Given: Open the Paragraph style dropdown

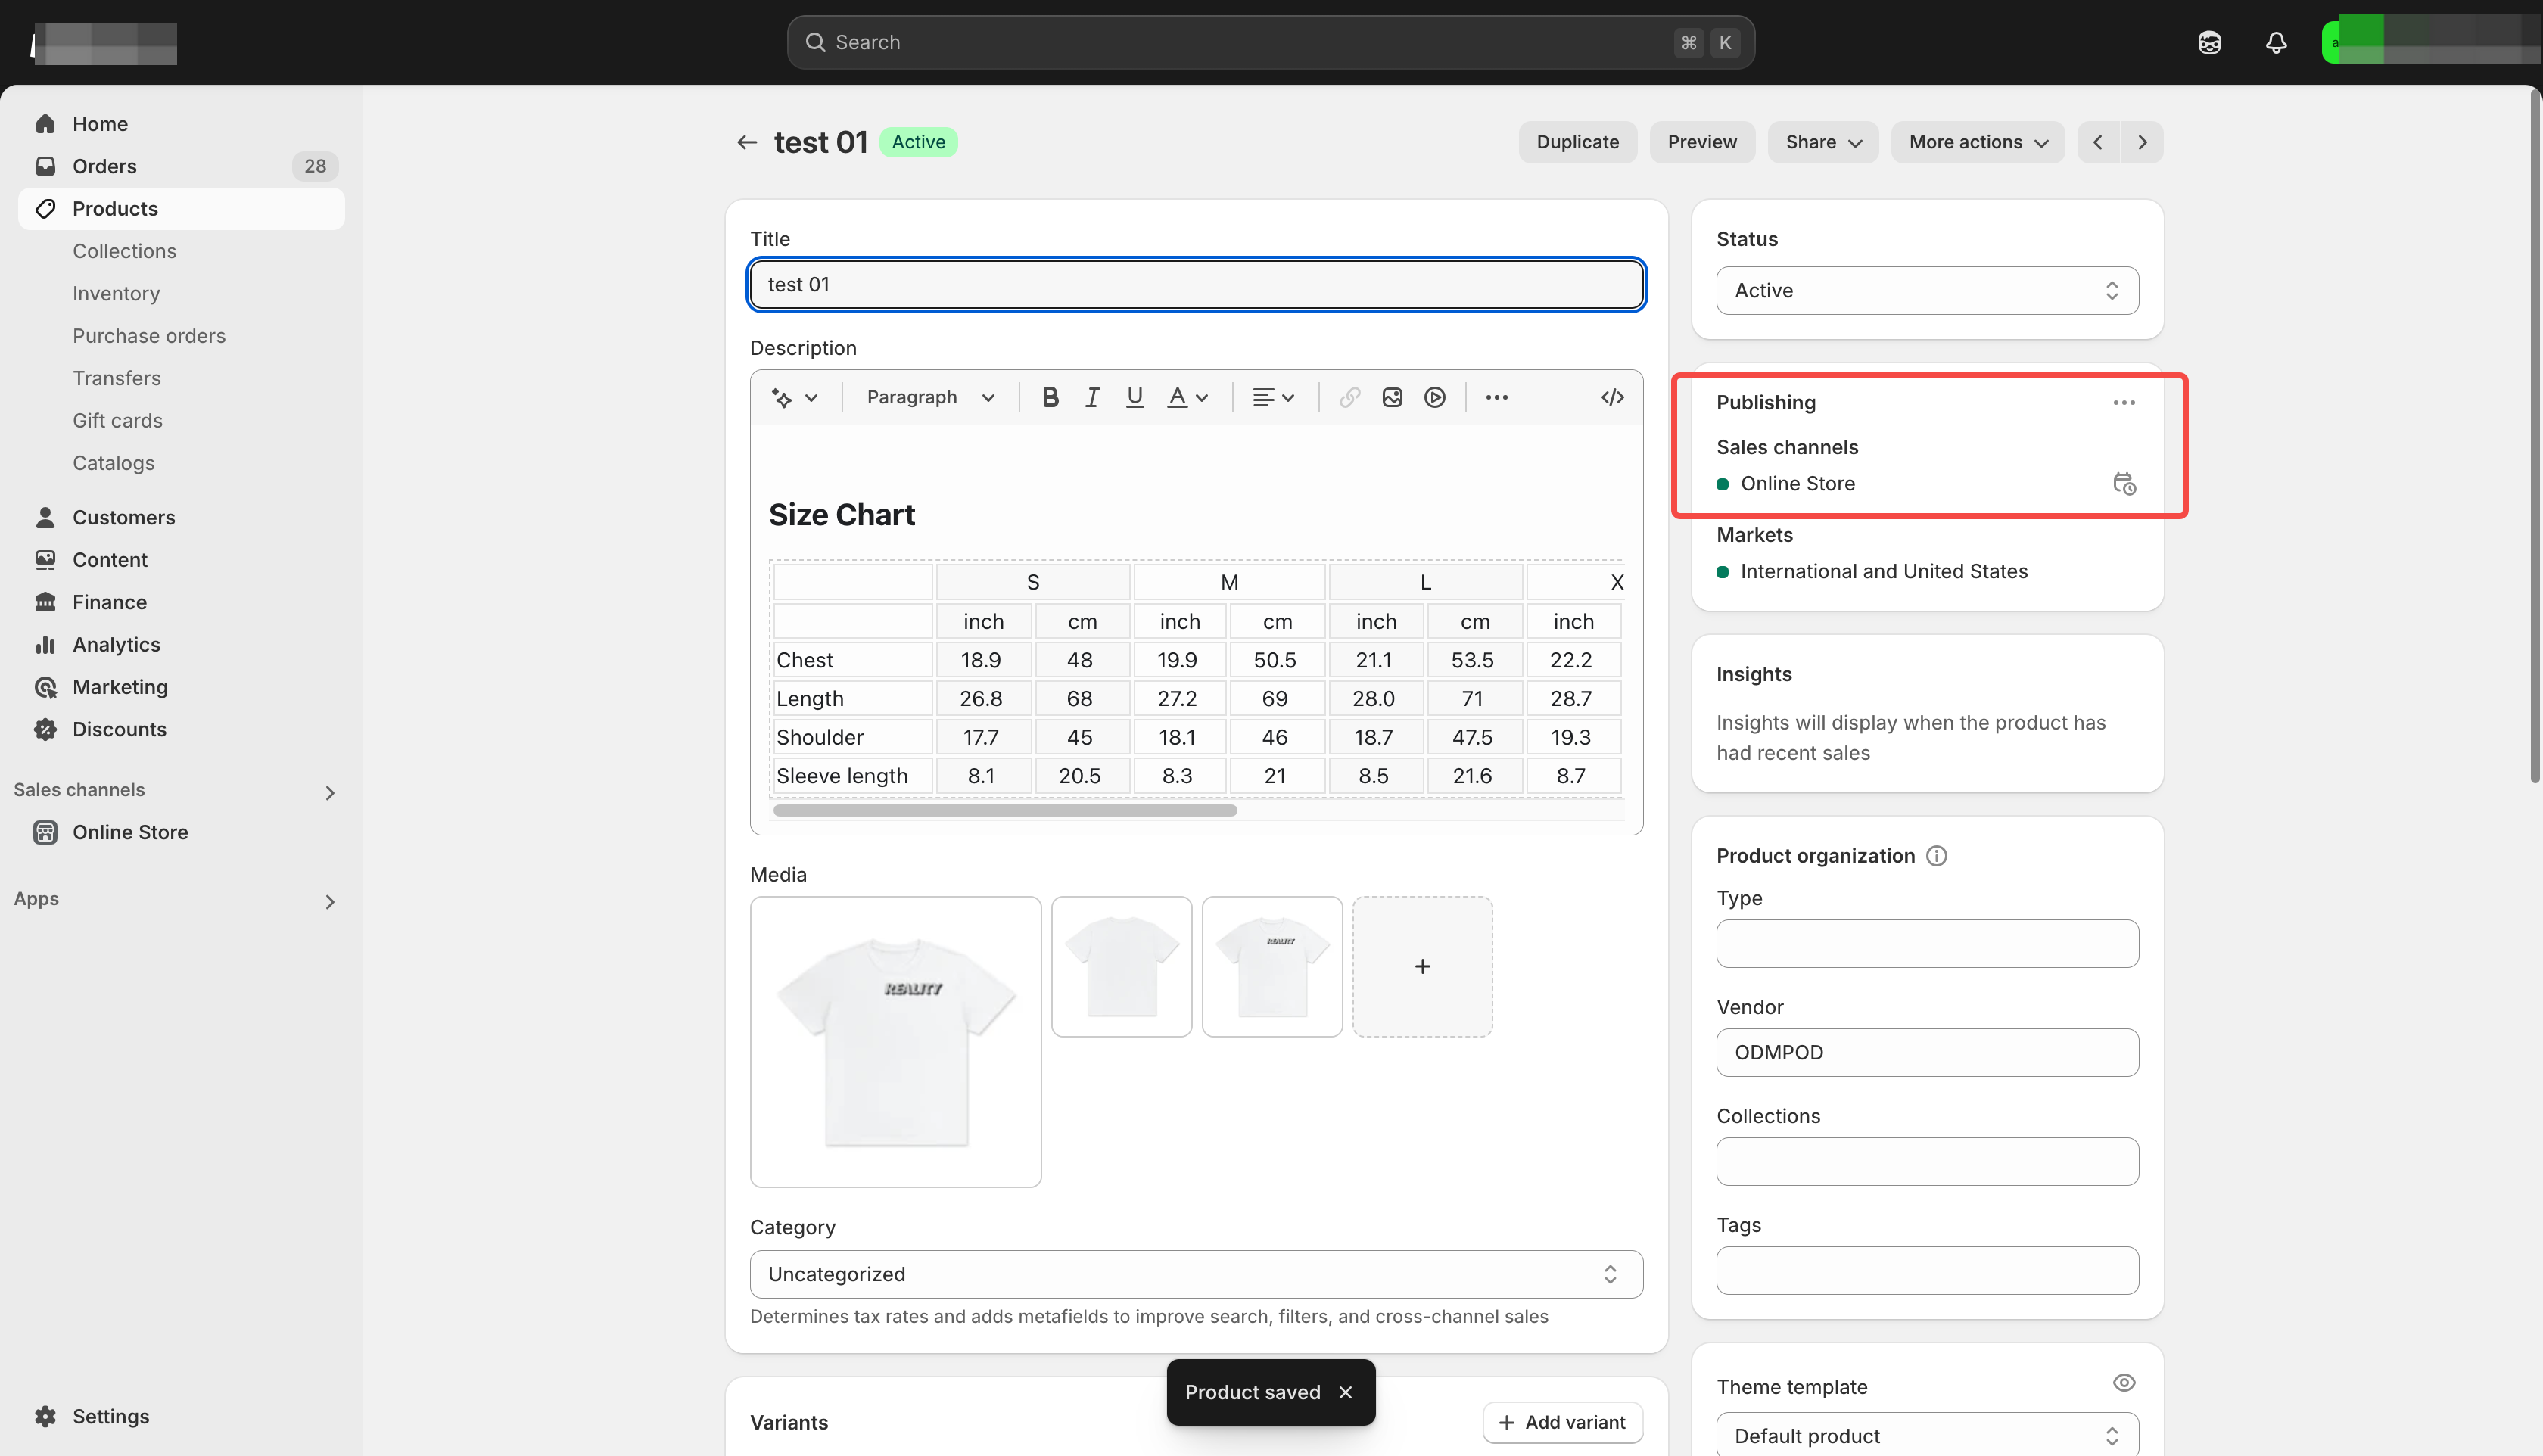Looking at the screenshot, I should [x=930, y=397].
